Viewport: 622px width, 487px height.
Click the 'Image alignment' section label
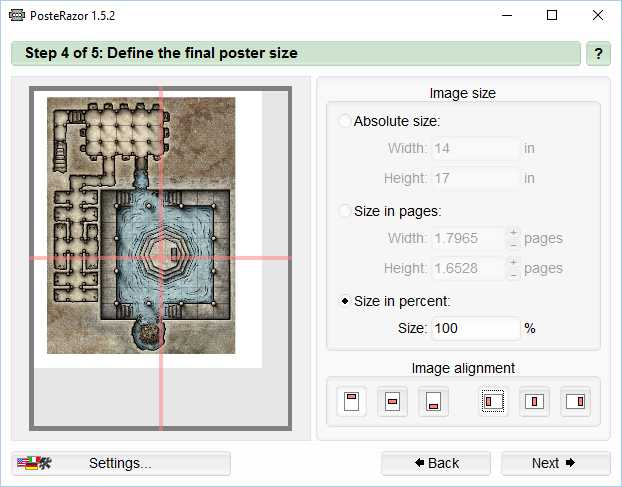pyautogui.click(x=463, y=368)
